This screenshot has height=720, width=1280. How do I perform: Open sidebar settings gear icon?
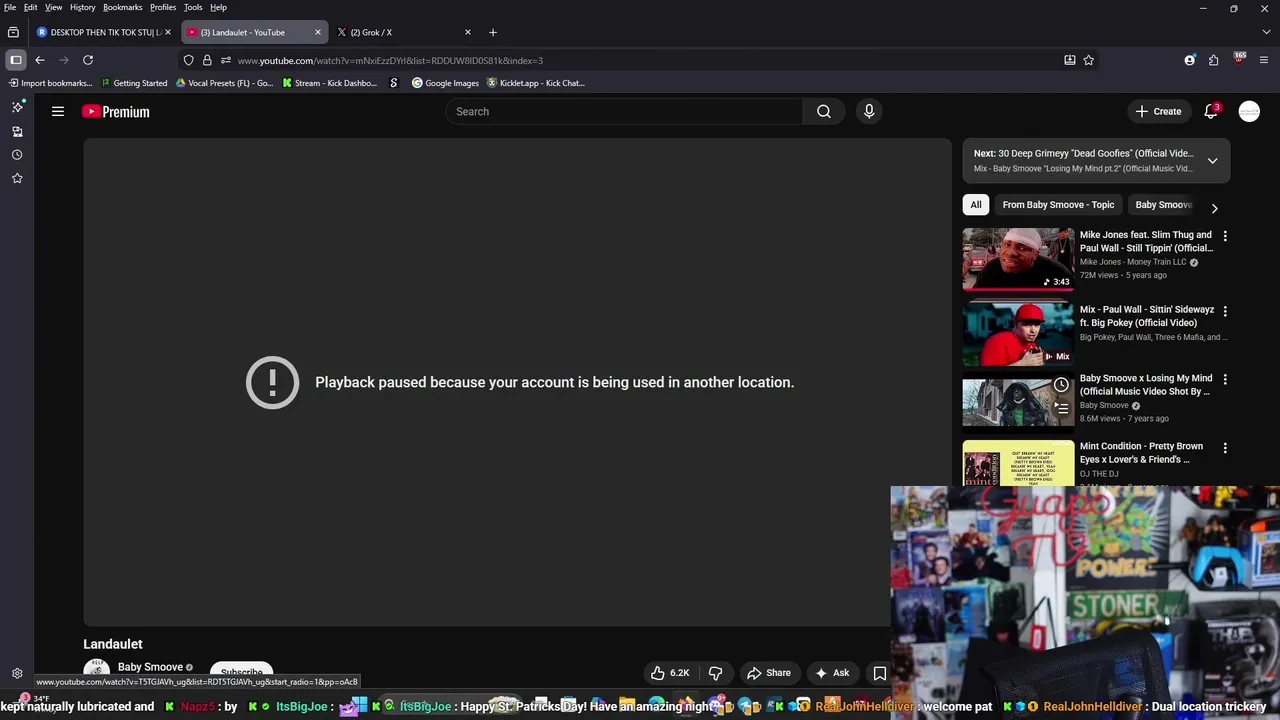(17, 674)
